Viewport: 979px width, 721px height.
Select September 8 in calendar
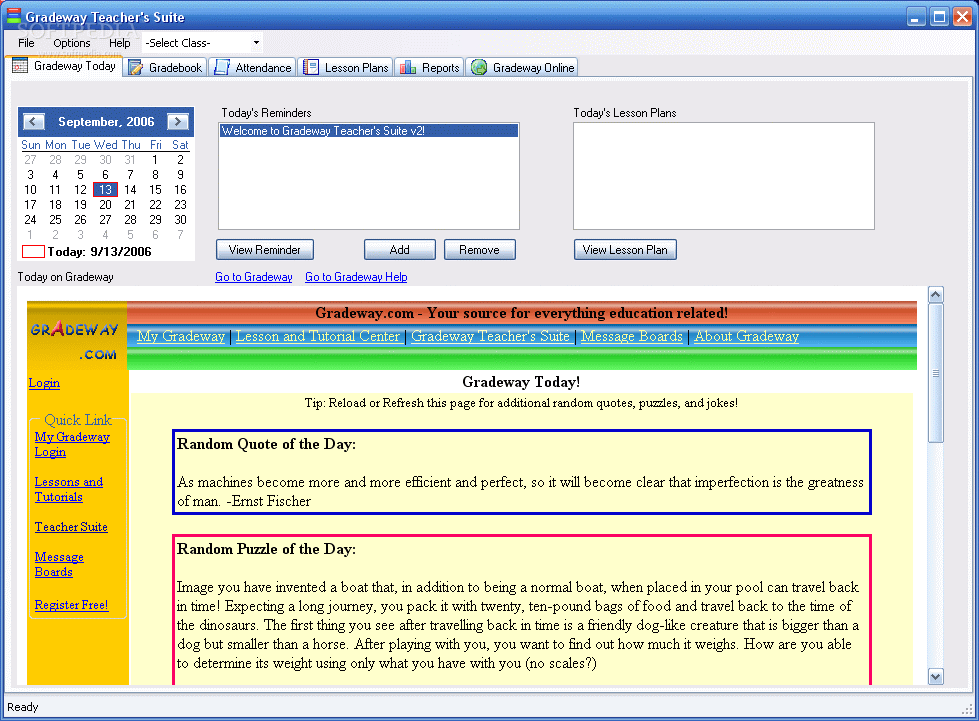pos(155,175)
